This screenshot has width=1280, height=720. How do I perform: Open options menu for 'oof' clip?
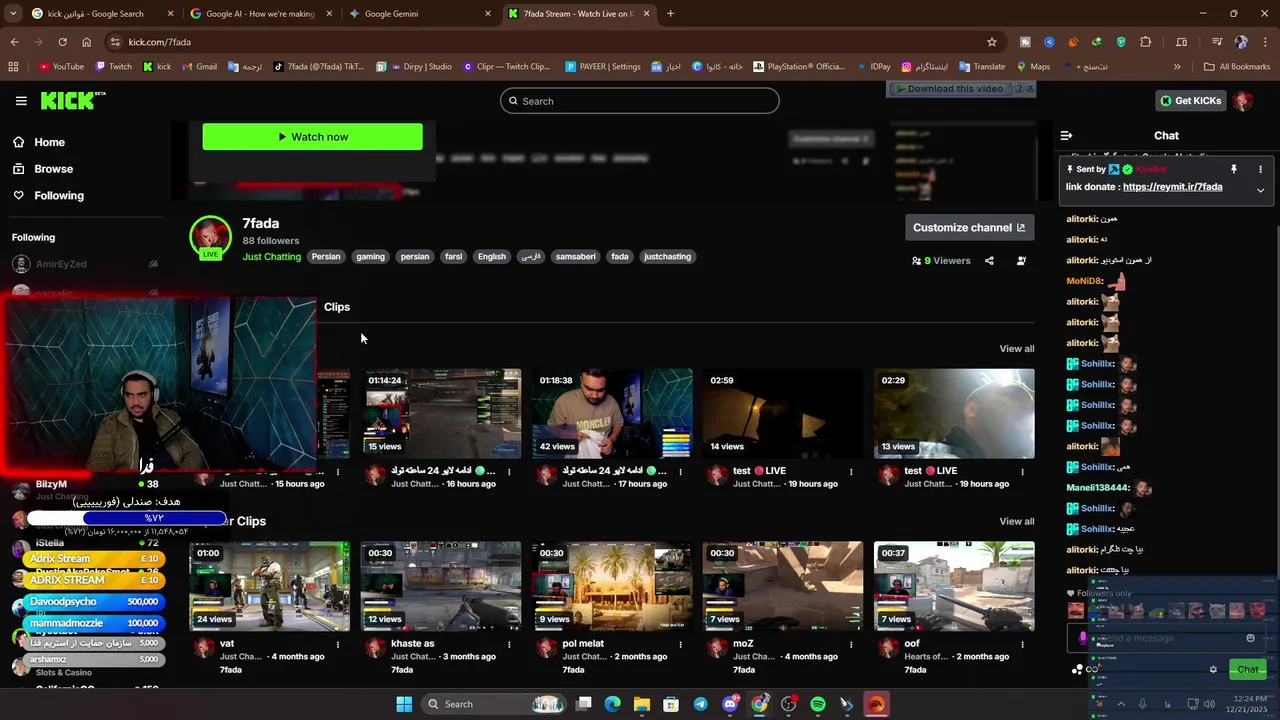(1022, 645)
